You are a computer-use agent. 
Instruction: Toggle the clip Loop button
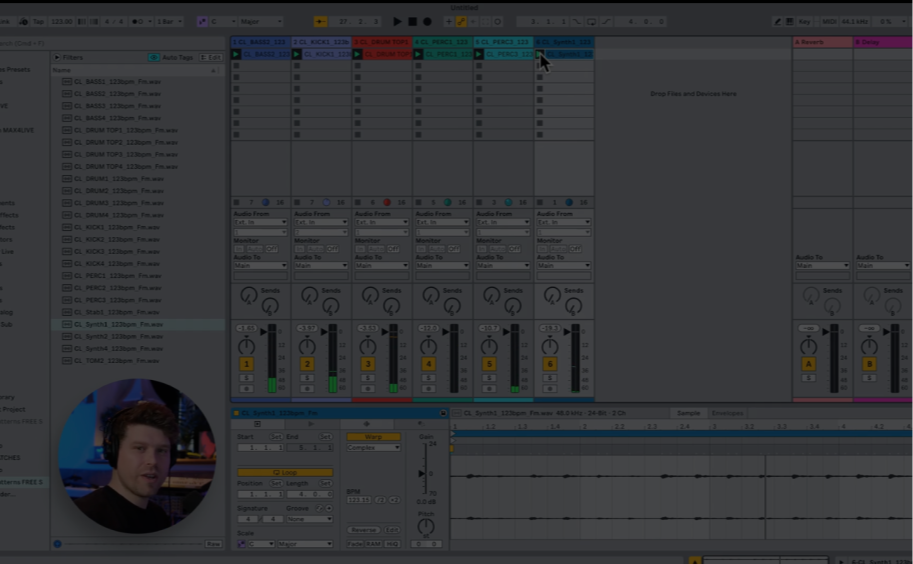coord(285,473)
